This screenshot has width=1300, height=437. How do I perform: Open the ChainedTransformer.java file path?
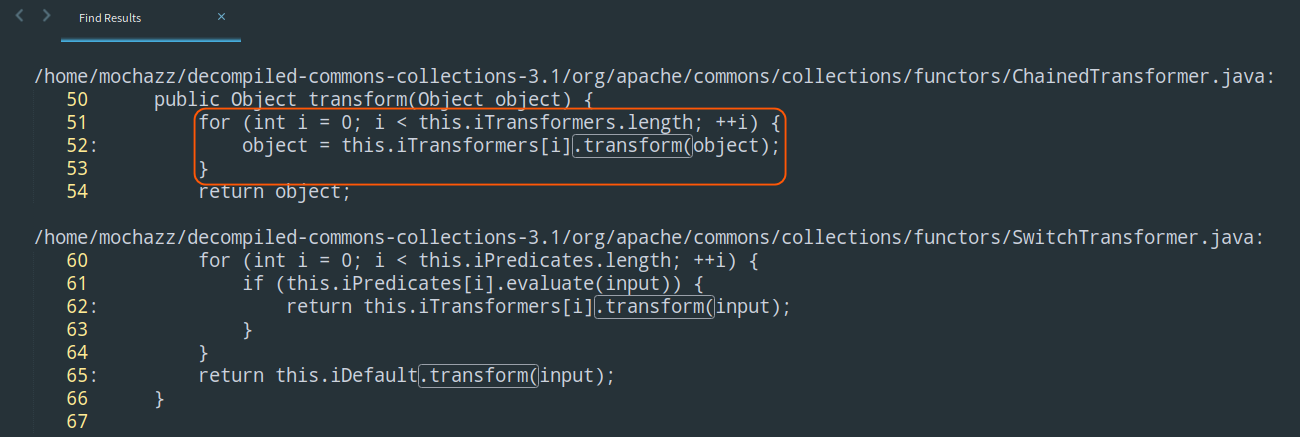pyautogui.click(x=654, y=77)
